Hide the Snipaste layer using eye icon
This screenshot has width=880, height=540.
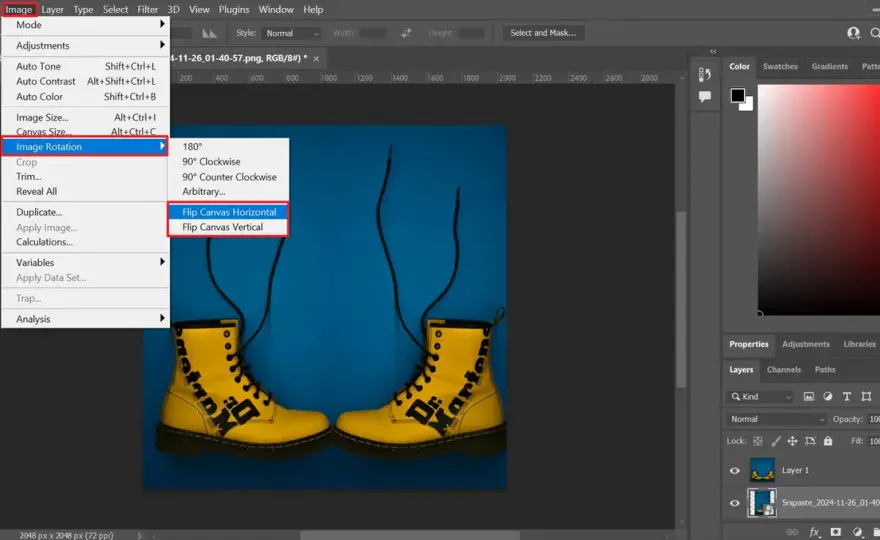(x=735, y=503)
